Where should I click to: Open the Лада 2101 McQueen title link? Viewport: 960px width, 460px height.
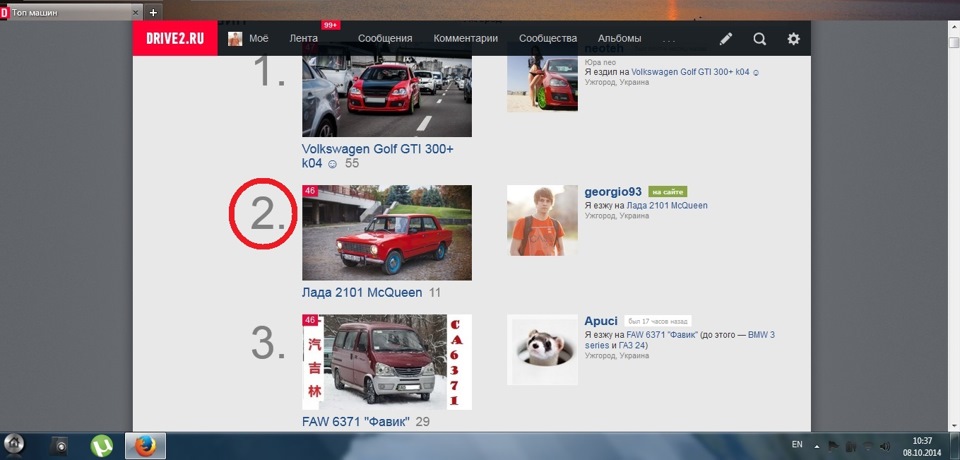pyautogui.click(x=362, y=293)
